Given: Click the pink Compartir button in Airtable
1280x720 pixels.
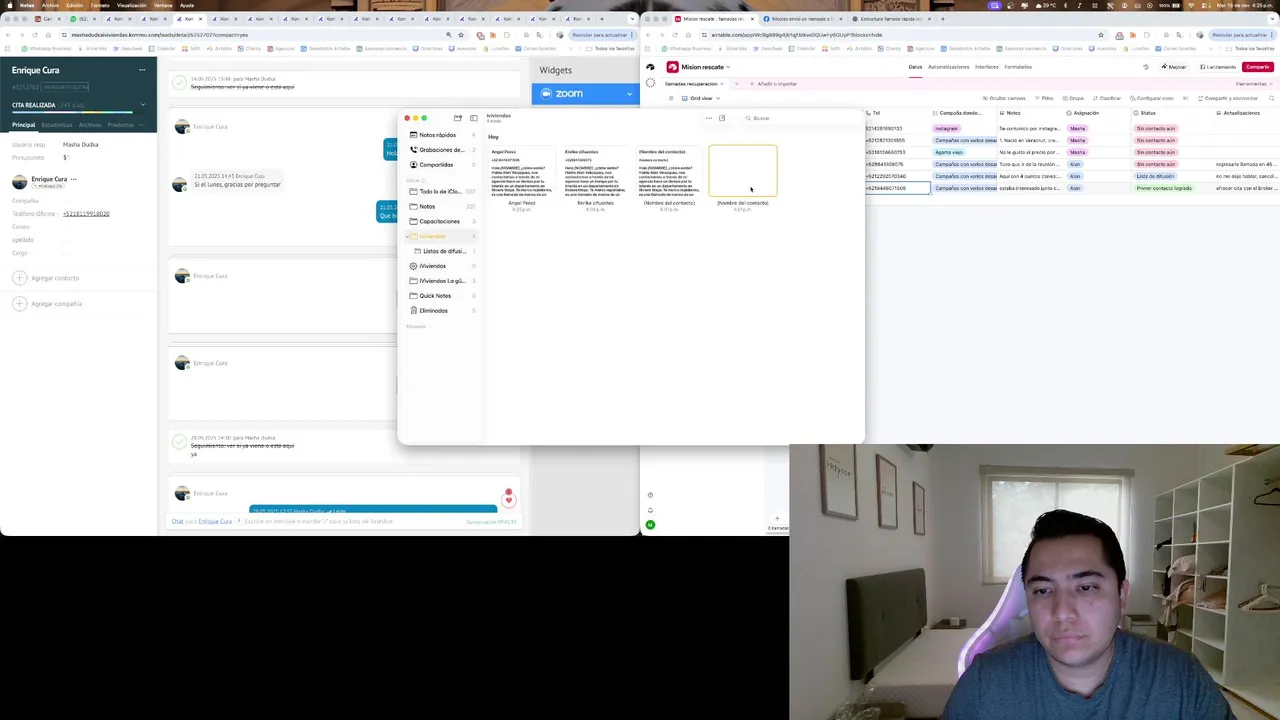Looking at the screenshot, I should 1257,67.
